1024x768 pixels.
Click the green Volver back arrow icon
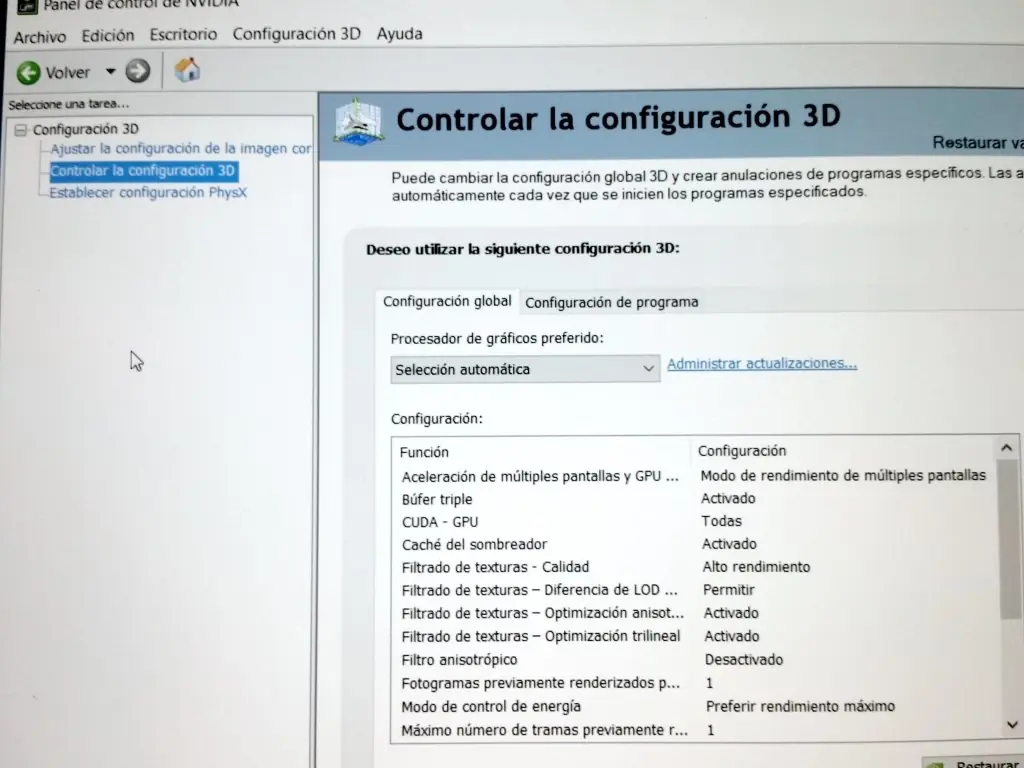click(28, 72)
